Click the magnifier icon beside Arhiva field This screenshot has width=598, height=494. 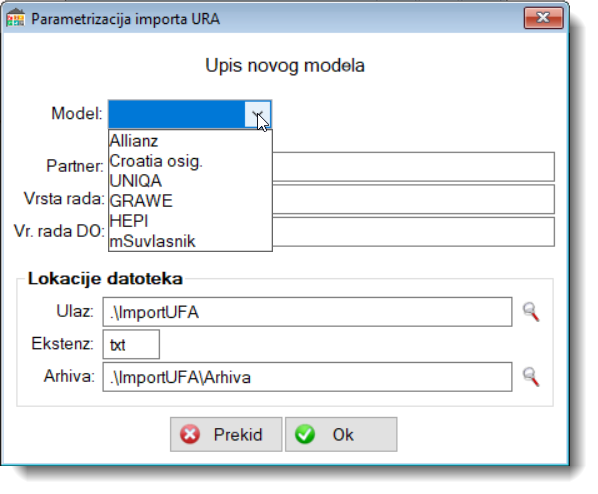(x=531, y=377)
